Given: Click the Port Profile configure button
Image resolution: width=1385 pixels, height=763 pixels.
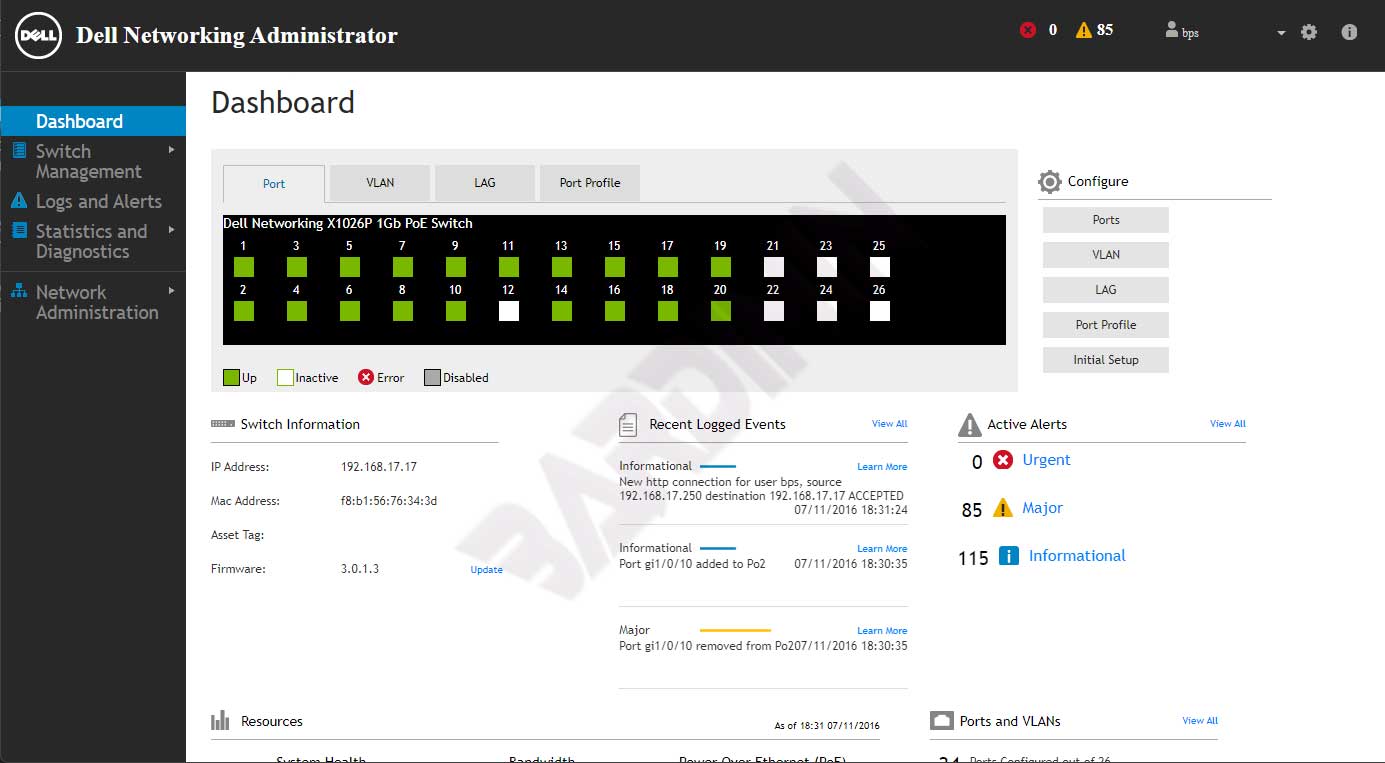Looking at the screenshot, I should click(x=1106, y=325).
